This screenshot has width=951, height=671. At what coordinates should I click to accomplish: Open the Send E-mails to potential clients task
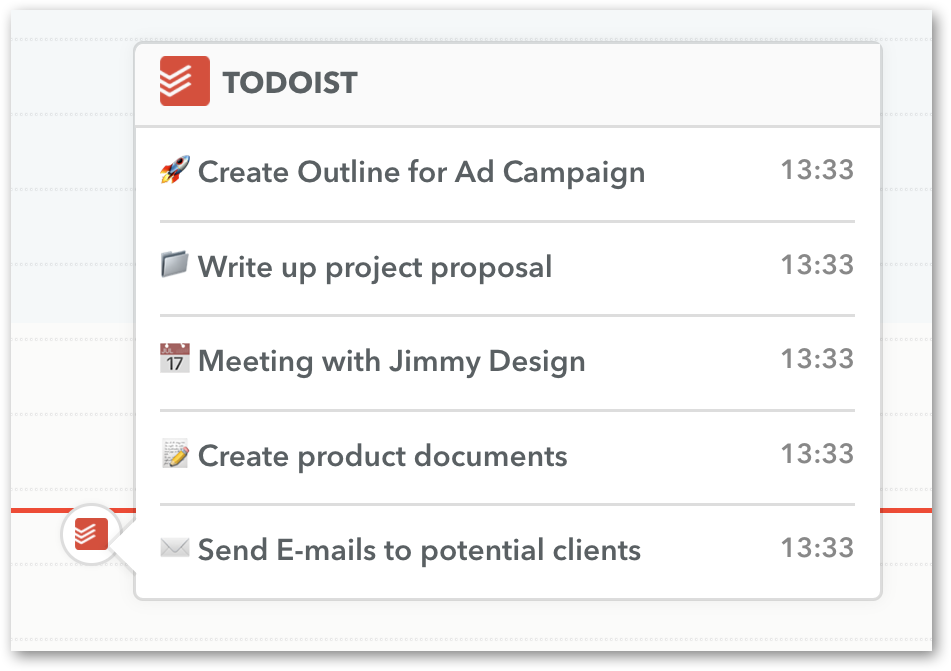[420, 548]
